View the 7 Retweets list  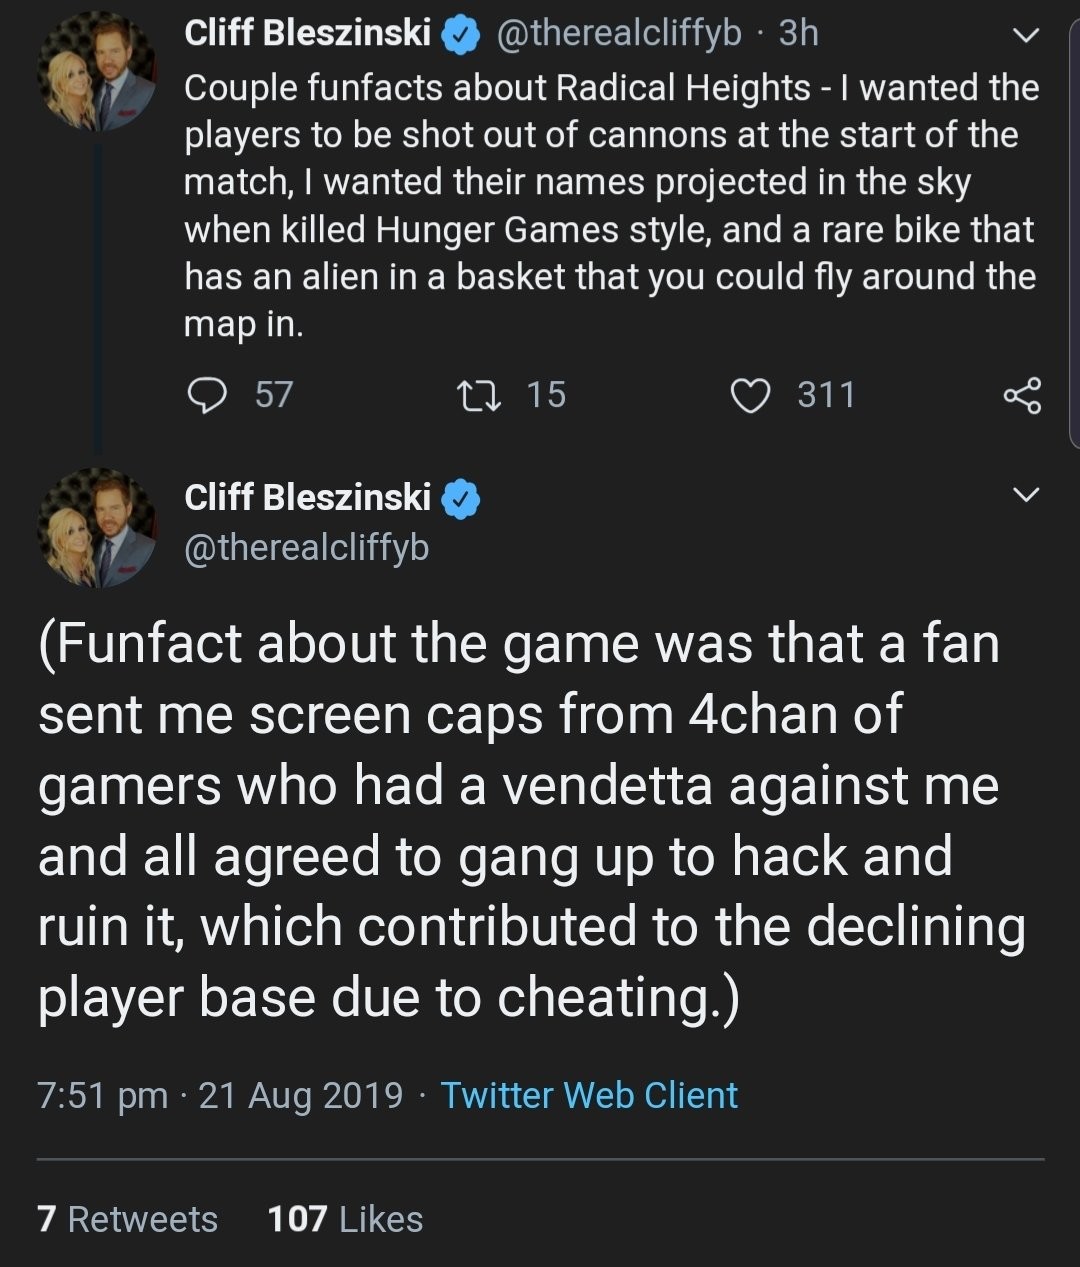pyautogui.click(x=127, y=1219)
